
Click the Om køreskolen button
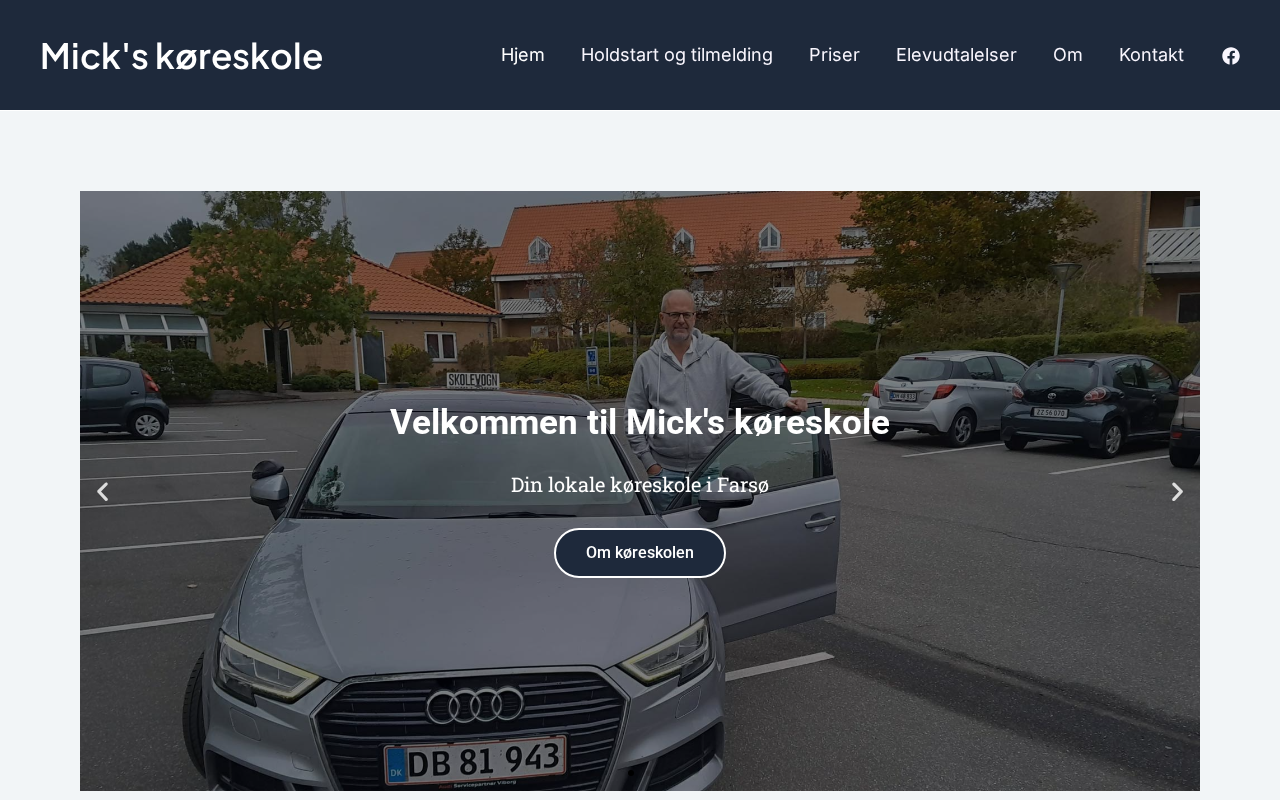(640, 553)
